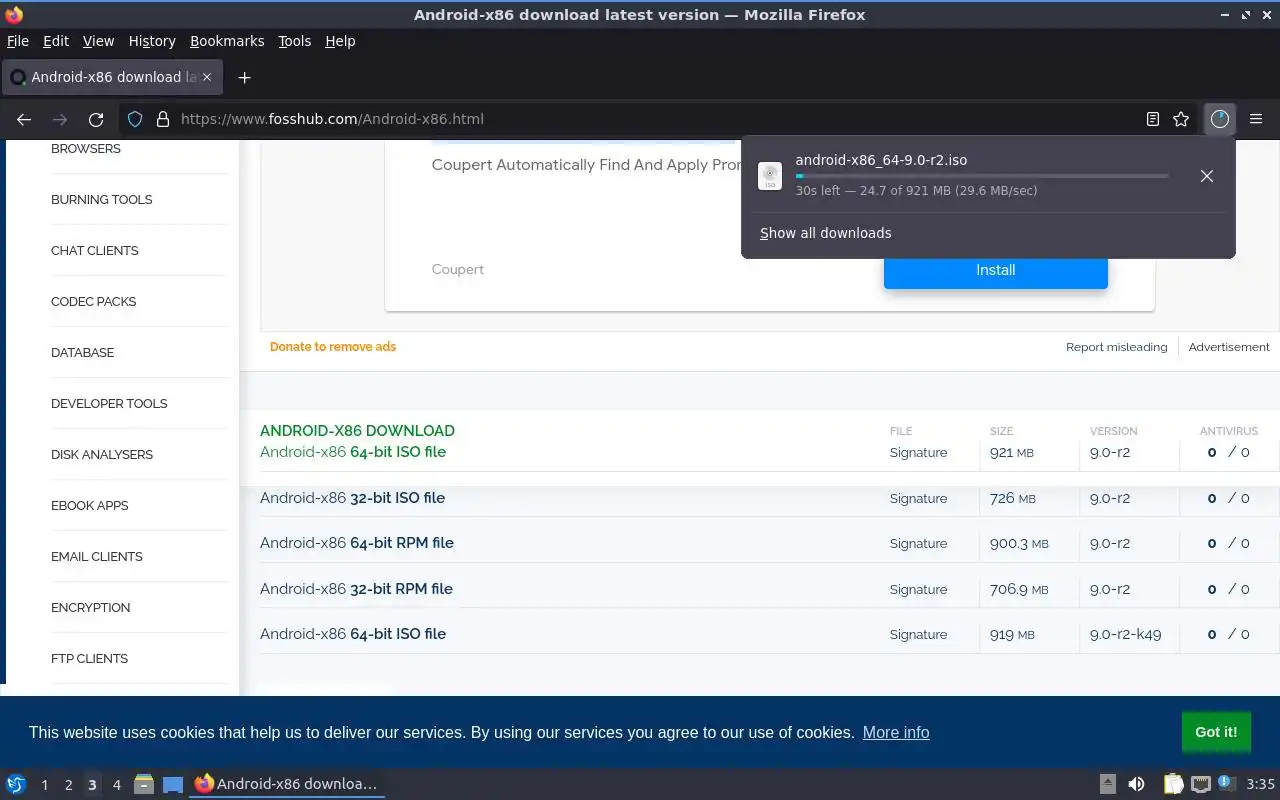Open Signature for the 726 MB file
The height and width of the screenshot is (800, 1280).
pos(918,499)
